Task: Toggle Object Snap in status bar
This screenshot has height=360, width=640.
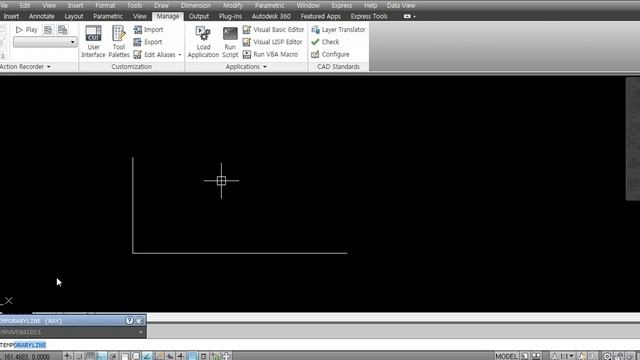Action: [124, 356]
